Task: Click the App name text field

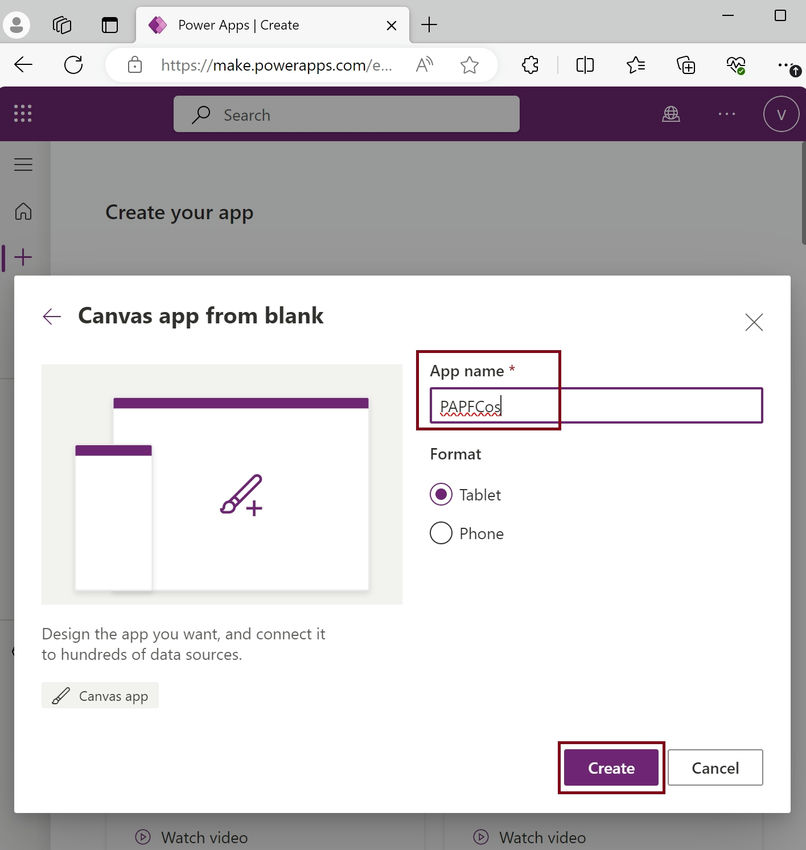Action: [x=596, y=405]
